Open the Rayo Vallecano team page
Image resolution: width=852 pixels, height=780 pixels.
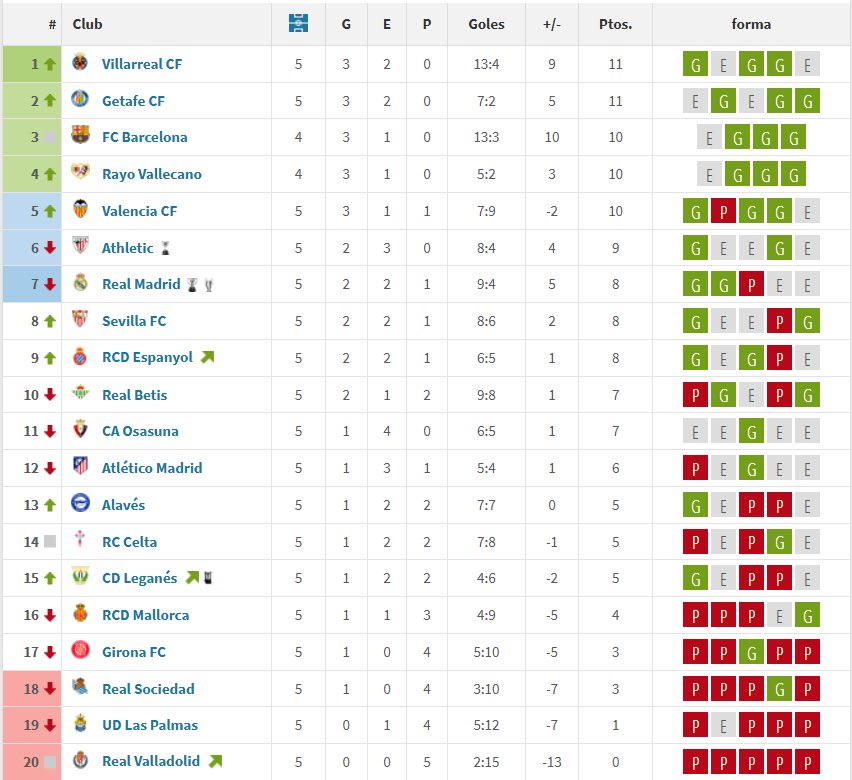(x=151, y=174)
